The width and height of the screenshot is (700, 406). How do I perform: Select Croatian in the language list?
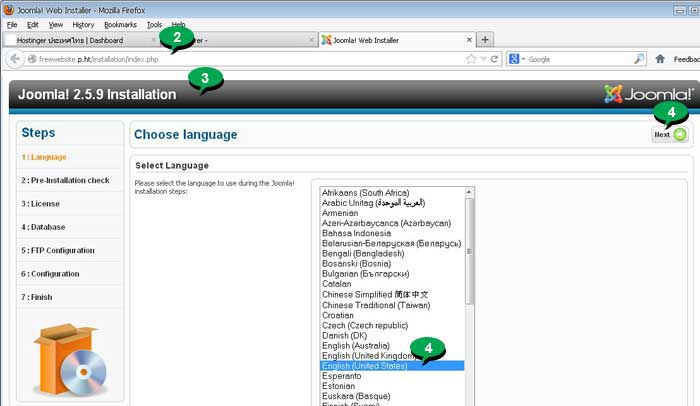pos(392,315)
